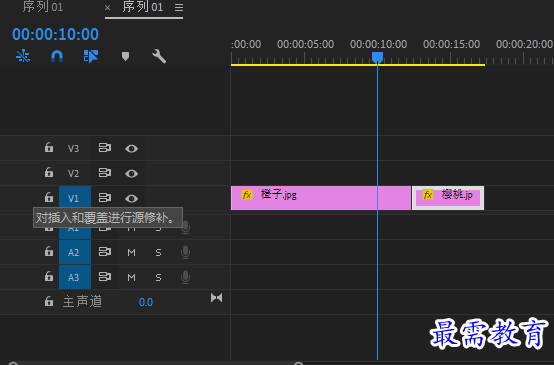The image size is (554, 365).
Task: Click the master track output icon beside 0.0
Action: tap(217, 298)
